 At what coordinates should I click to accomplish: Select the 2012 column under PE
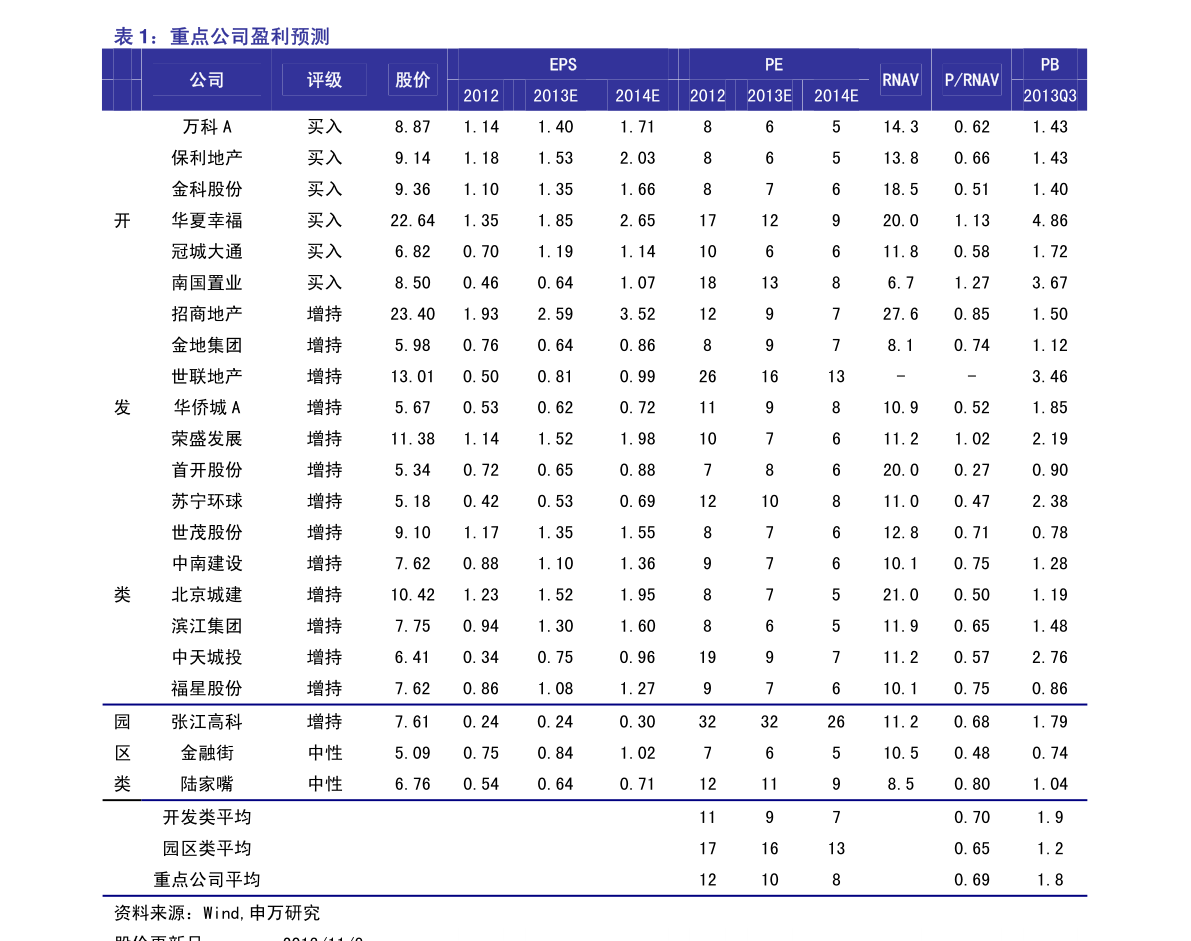click(x=707, y=96)
